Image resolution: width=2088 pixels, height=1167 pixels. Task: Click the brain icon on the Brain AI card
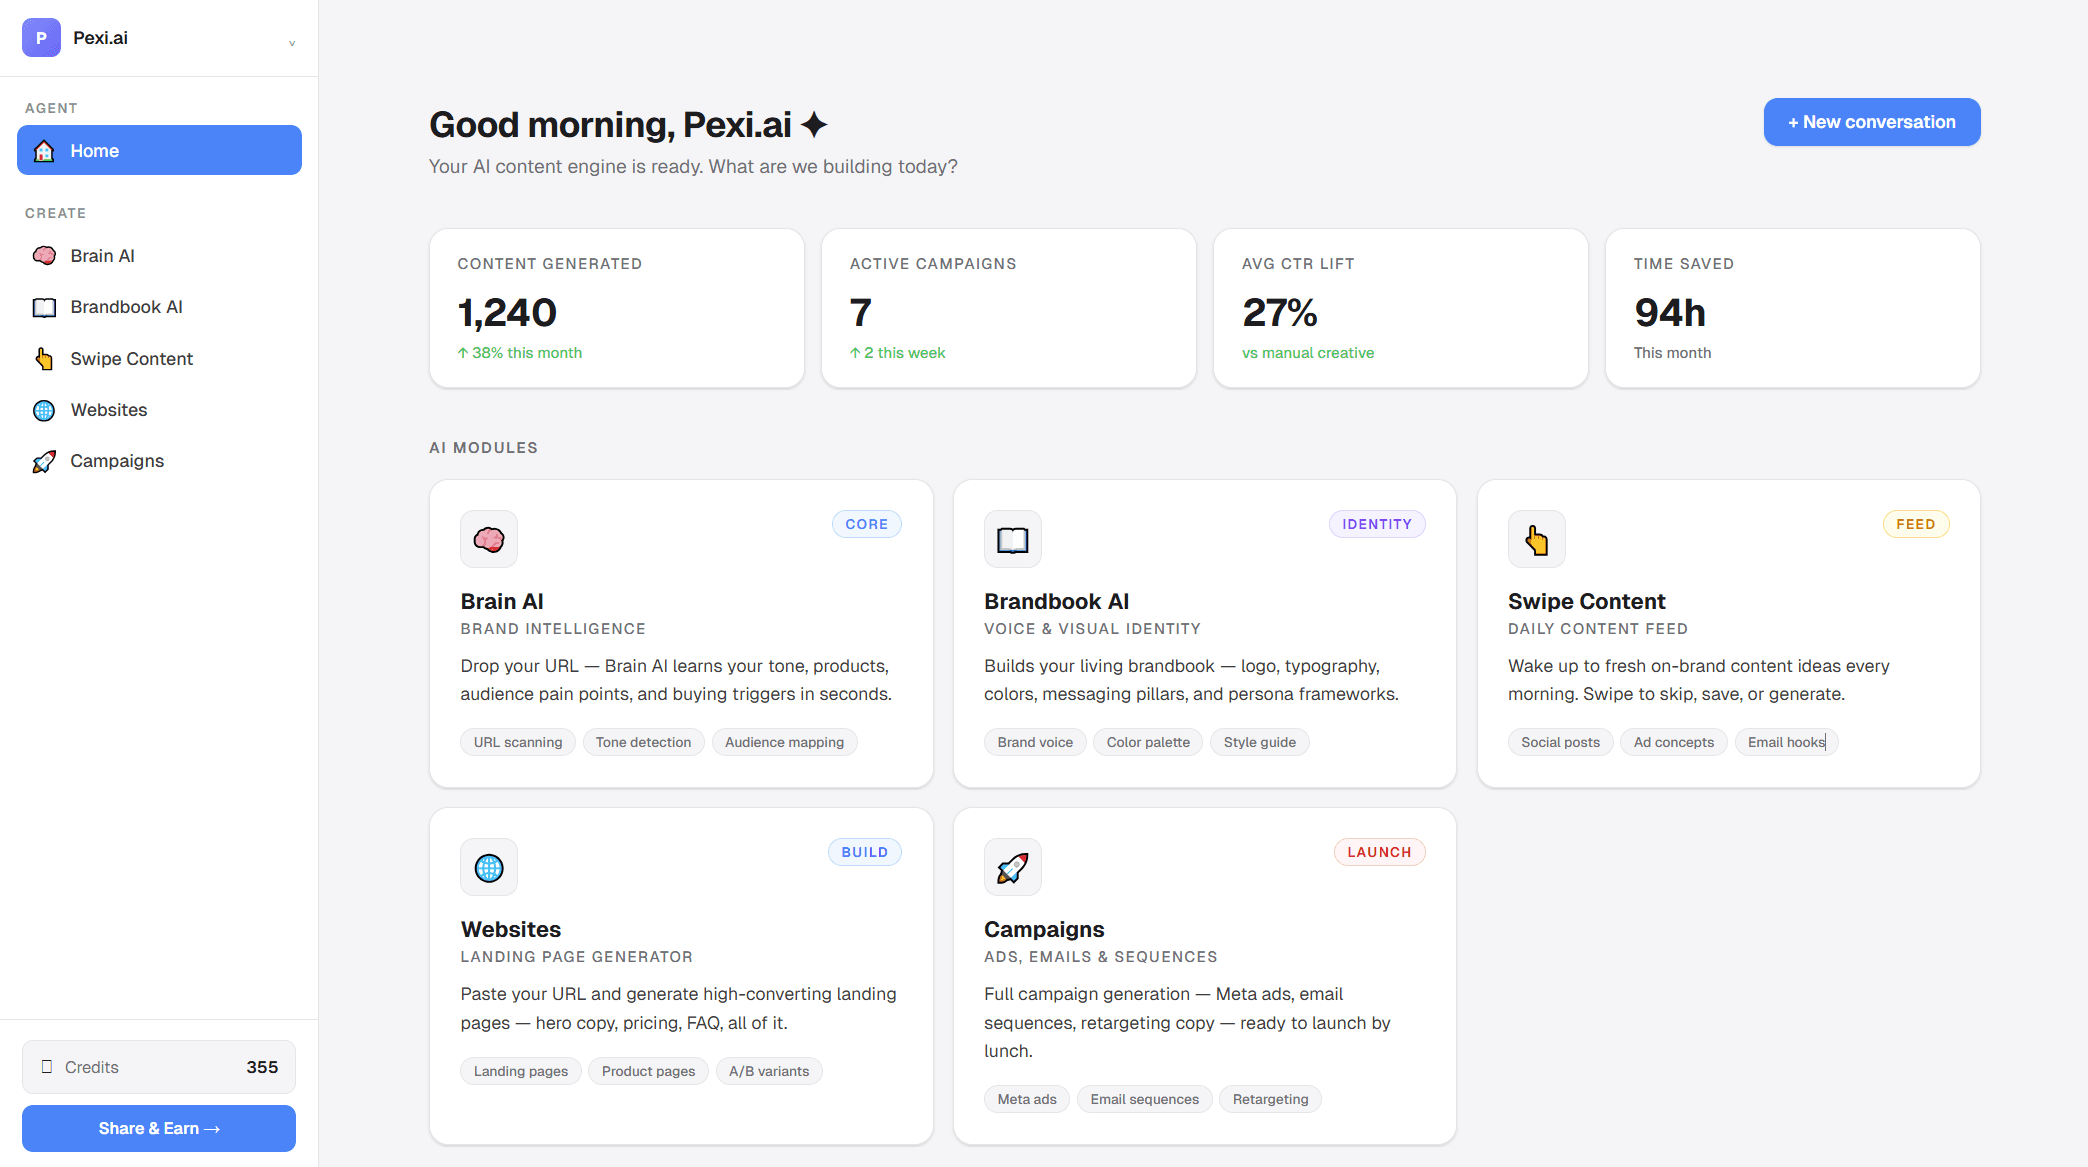point(488,538)
